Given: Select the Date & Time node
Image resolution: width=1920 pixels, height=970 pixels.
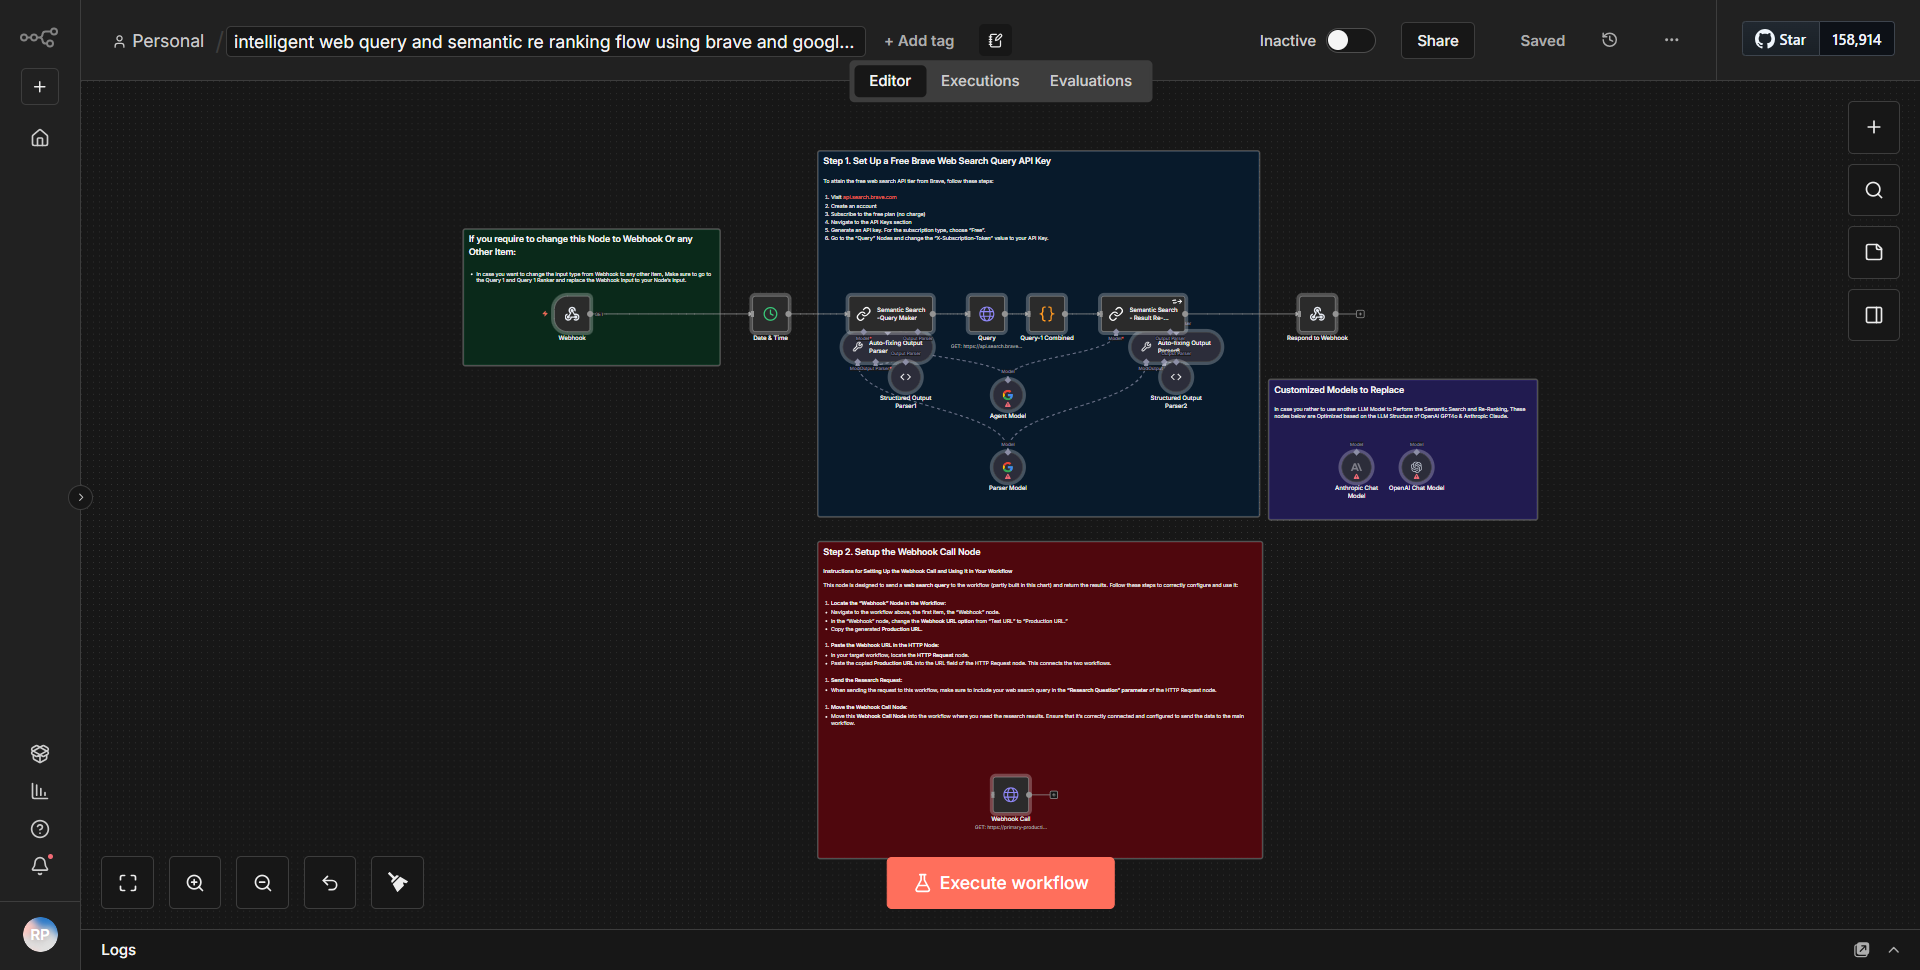Looking at the screenshot, I should coord(769,313).
